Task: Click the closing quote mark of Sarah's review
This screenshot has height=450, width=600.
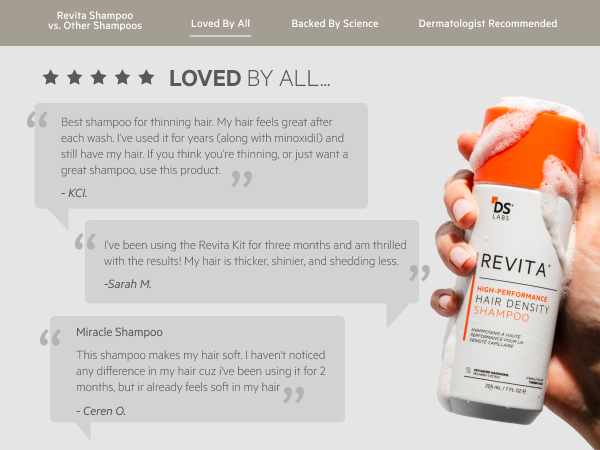Action: point(419,273)
